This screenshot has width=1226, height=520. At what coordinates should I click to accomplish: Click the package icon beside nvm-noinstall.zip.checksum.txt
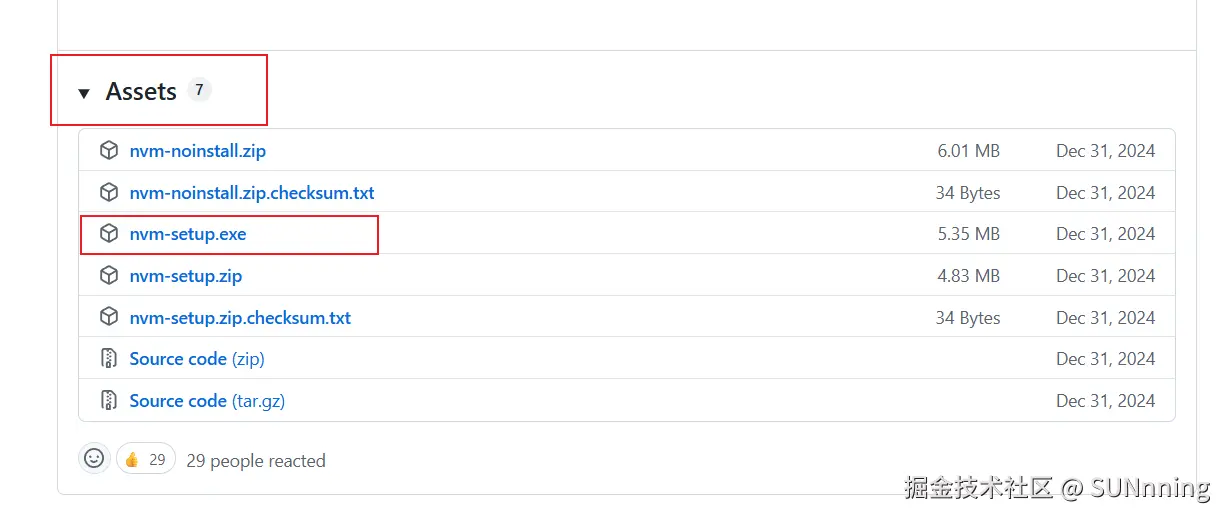point(109,192)
